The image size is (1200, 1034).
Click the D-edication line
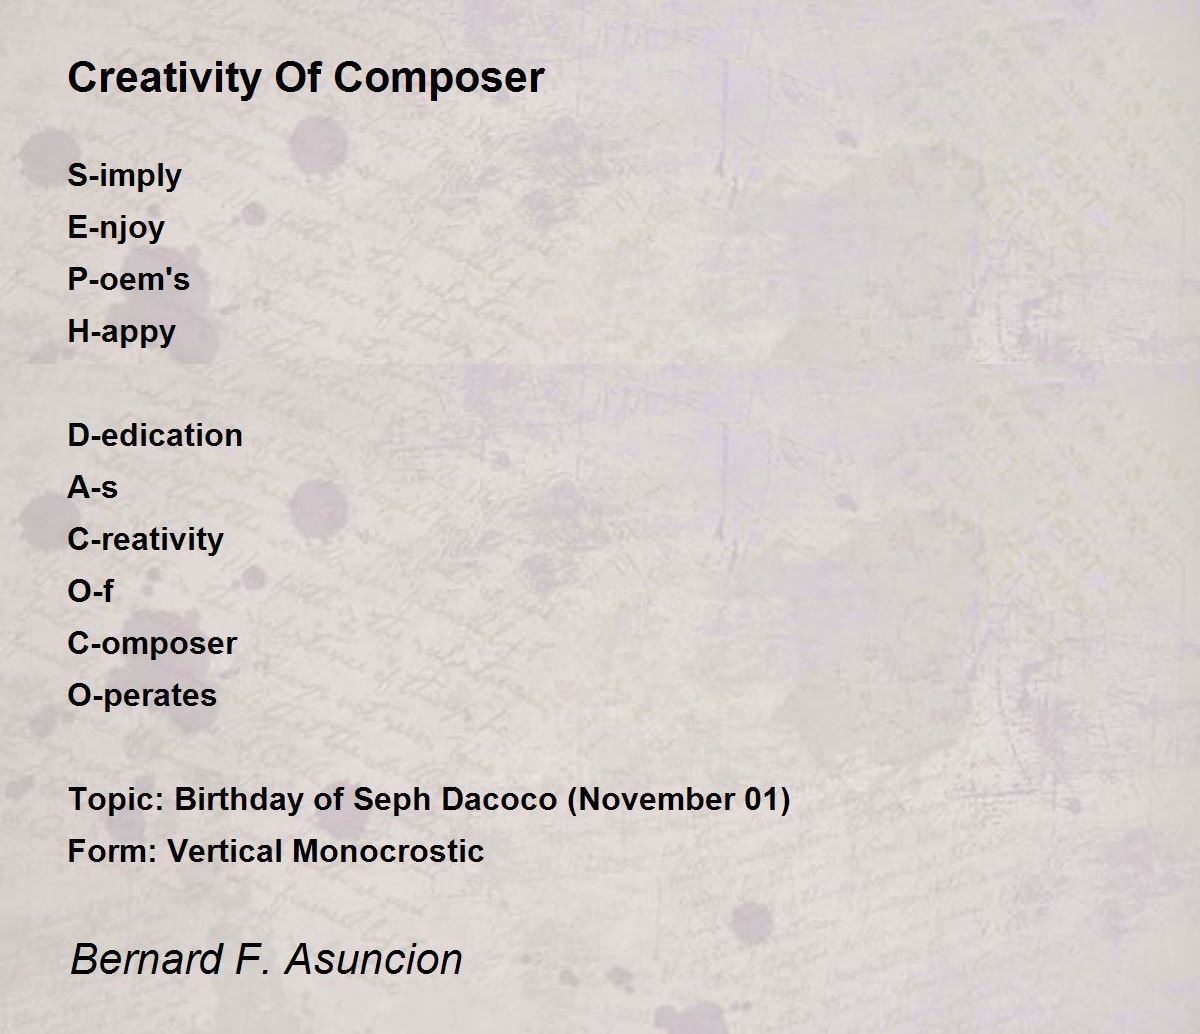(x=155, y=435)
